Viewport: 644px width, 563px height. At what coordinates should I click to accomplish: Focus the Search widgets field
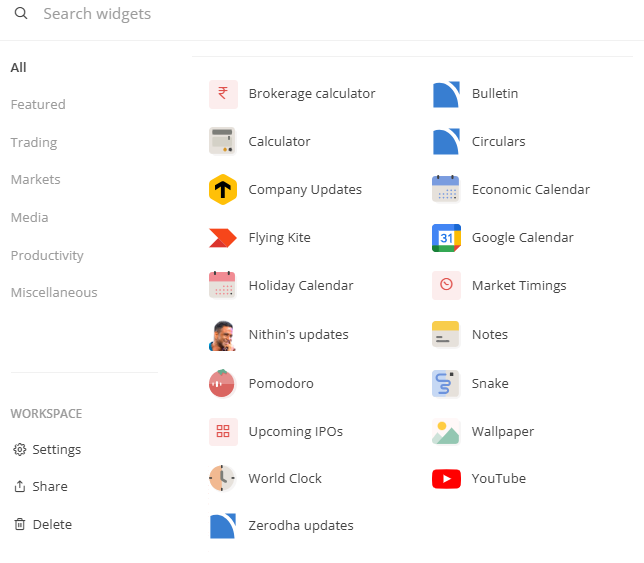coord(200,15)
